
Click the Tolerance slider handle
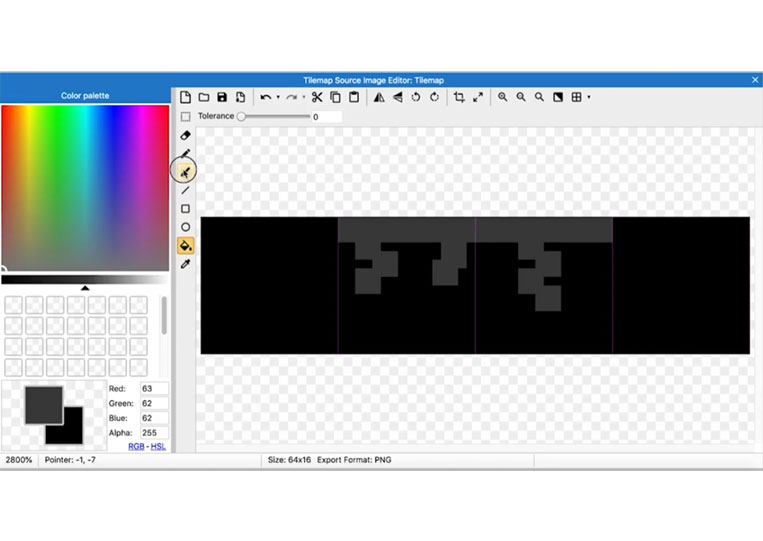[241, 117]
